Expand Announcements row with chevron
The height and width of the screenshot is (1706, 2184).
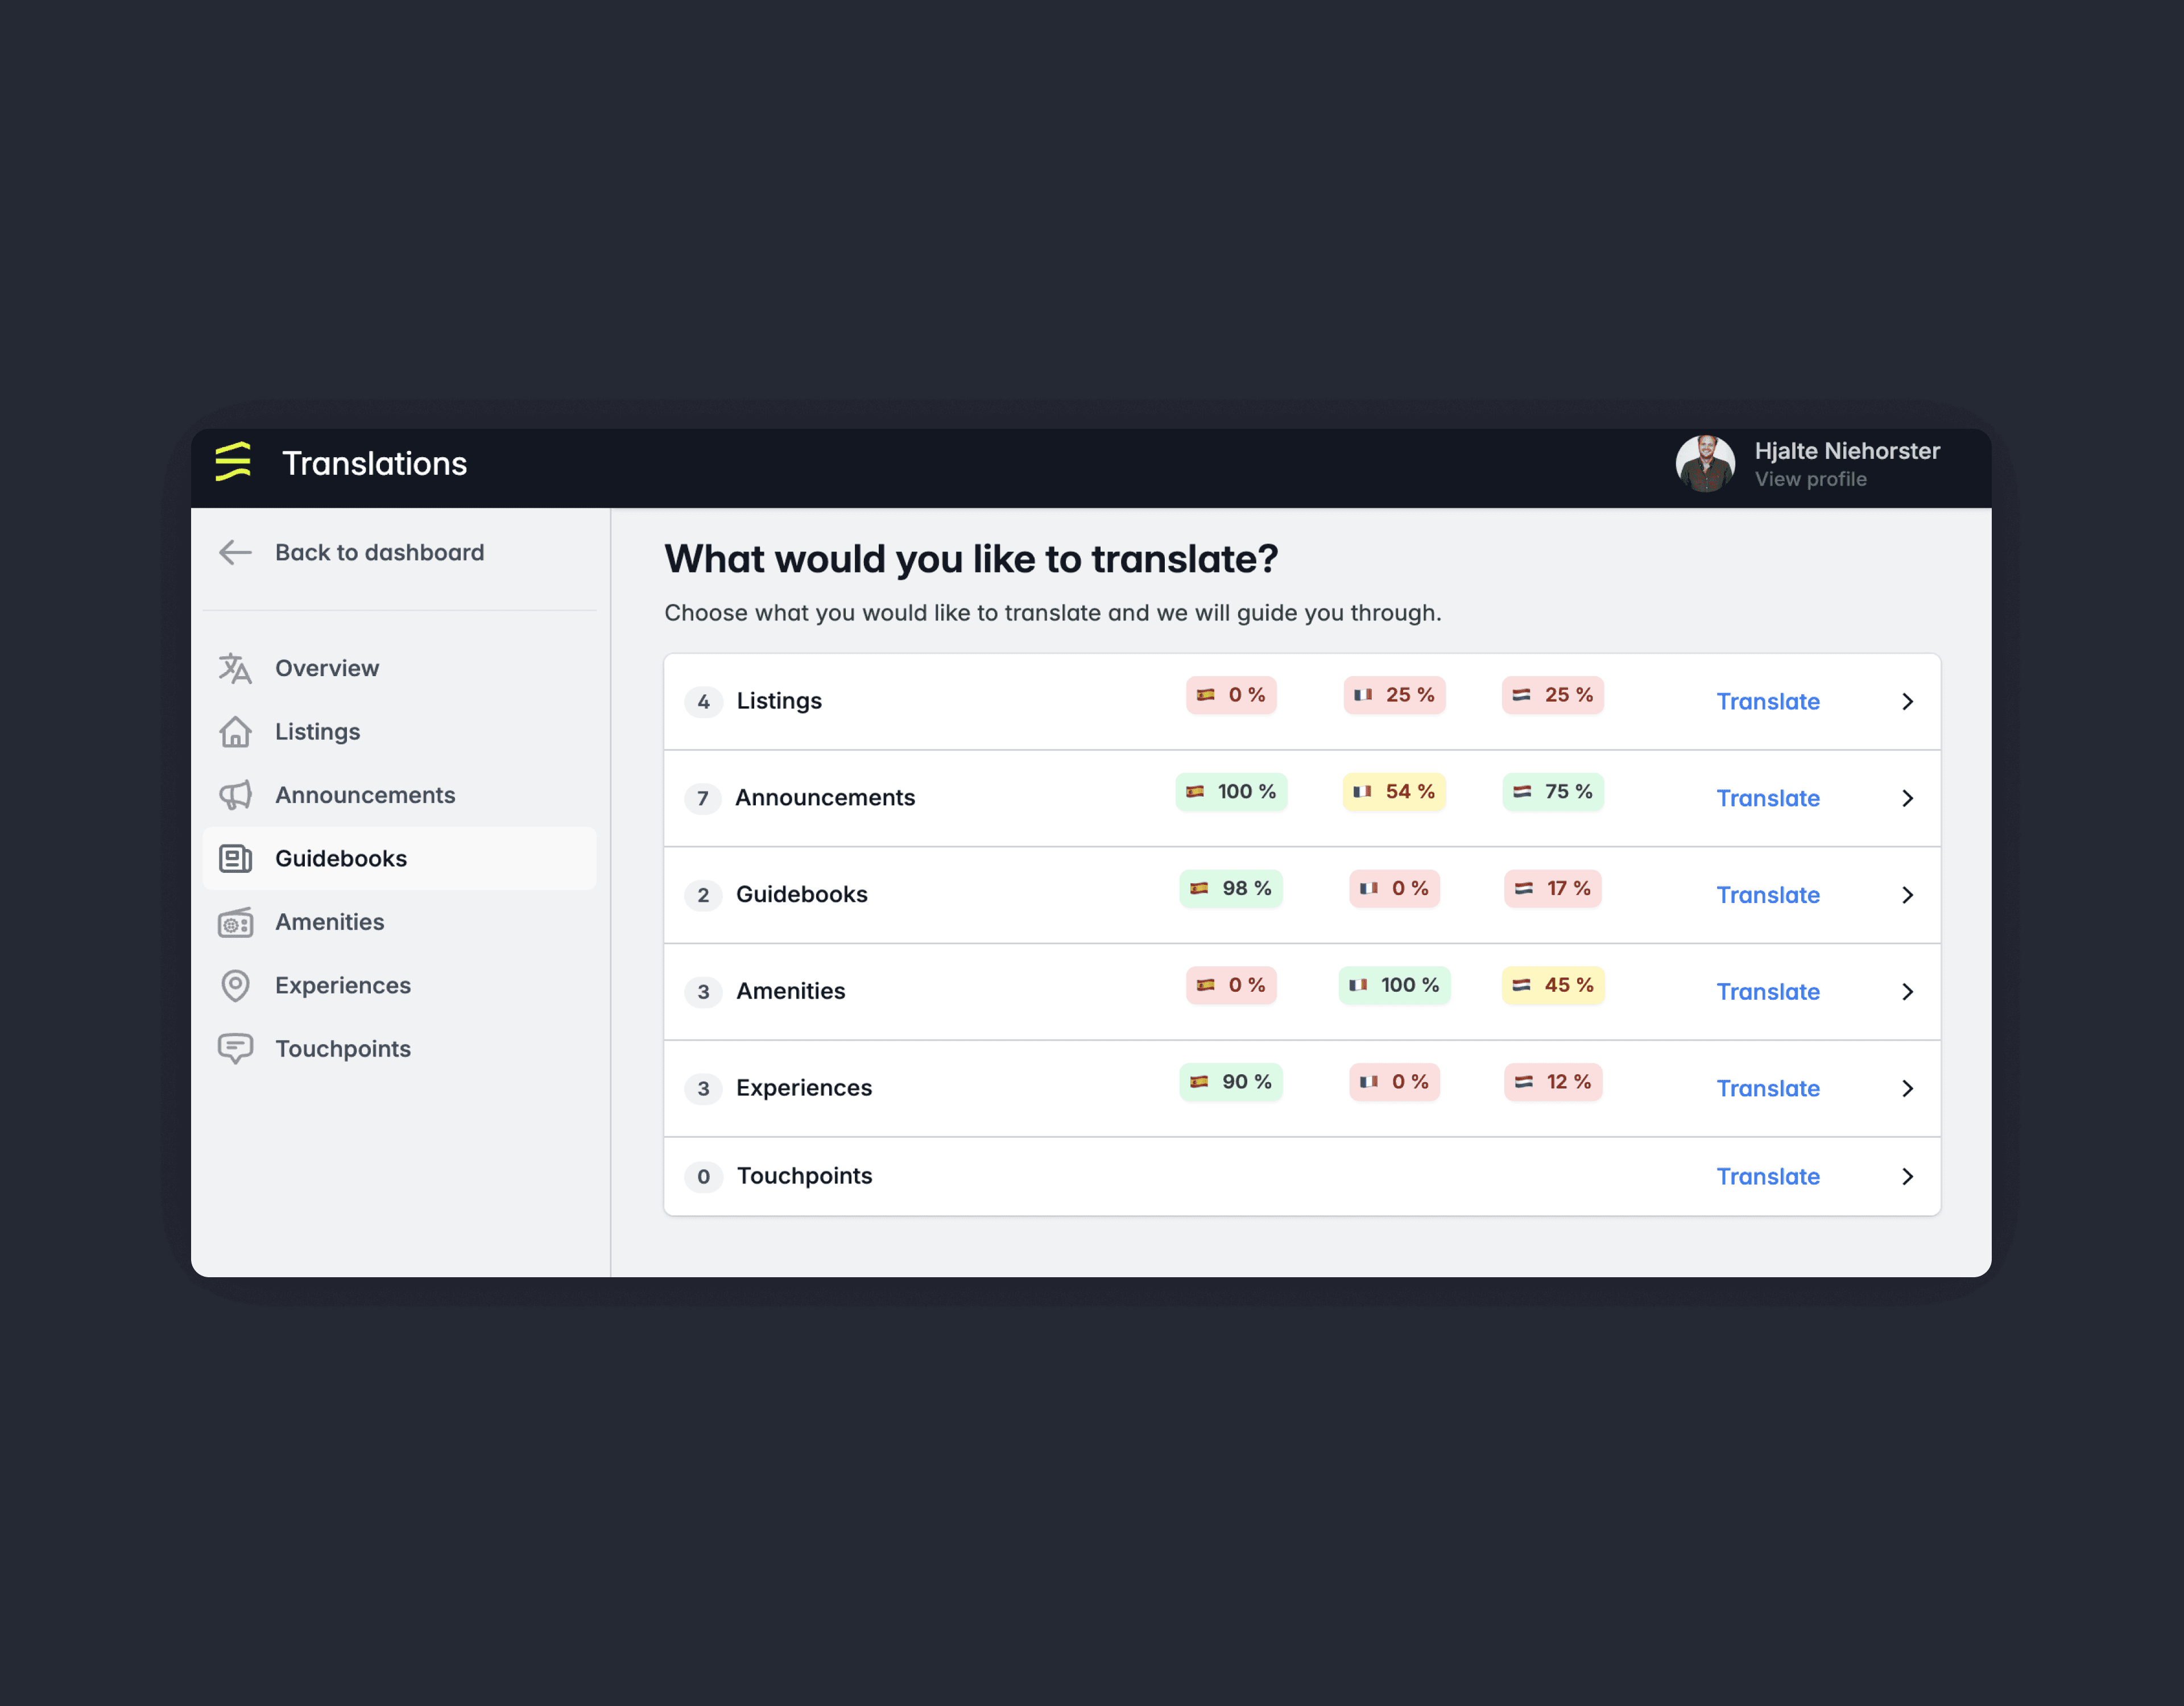tap(1907, 798)
